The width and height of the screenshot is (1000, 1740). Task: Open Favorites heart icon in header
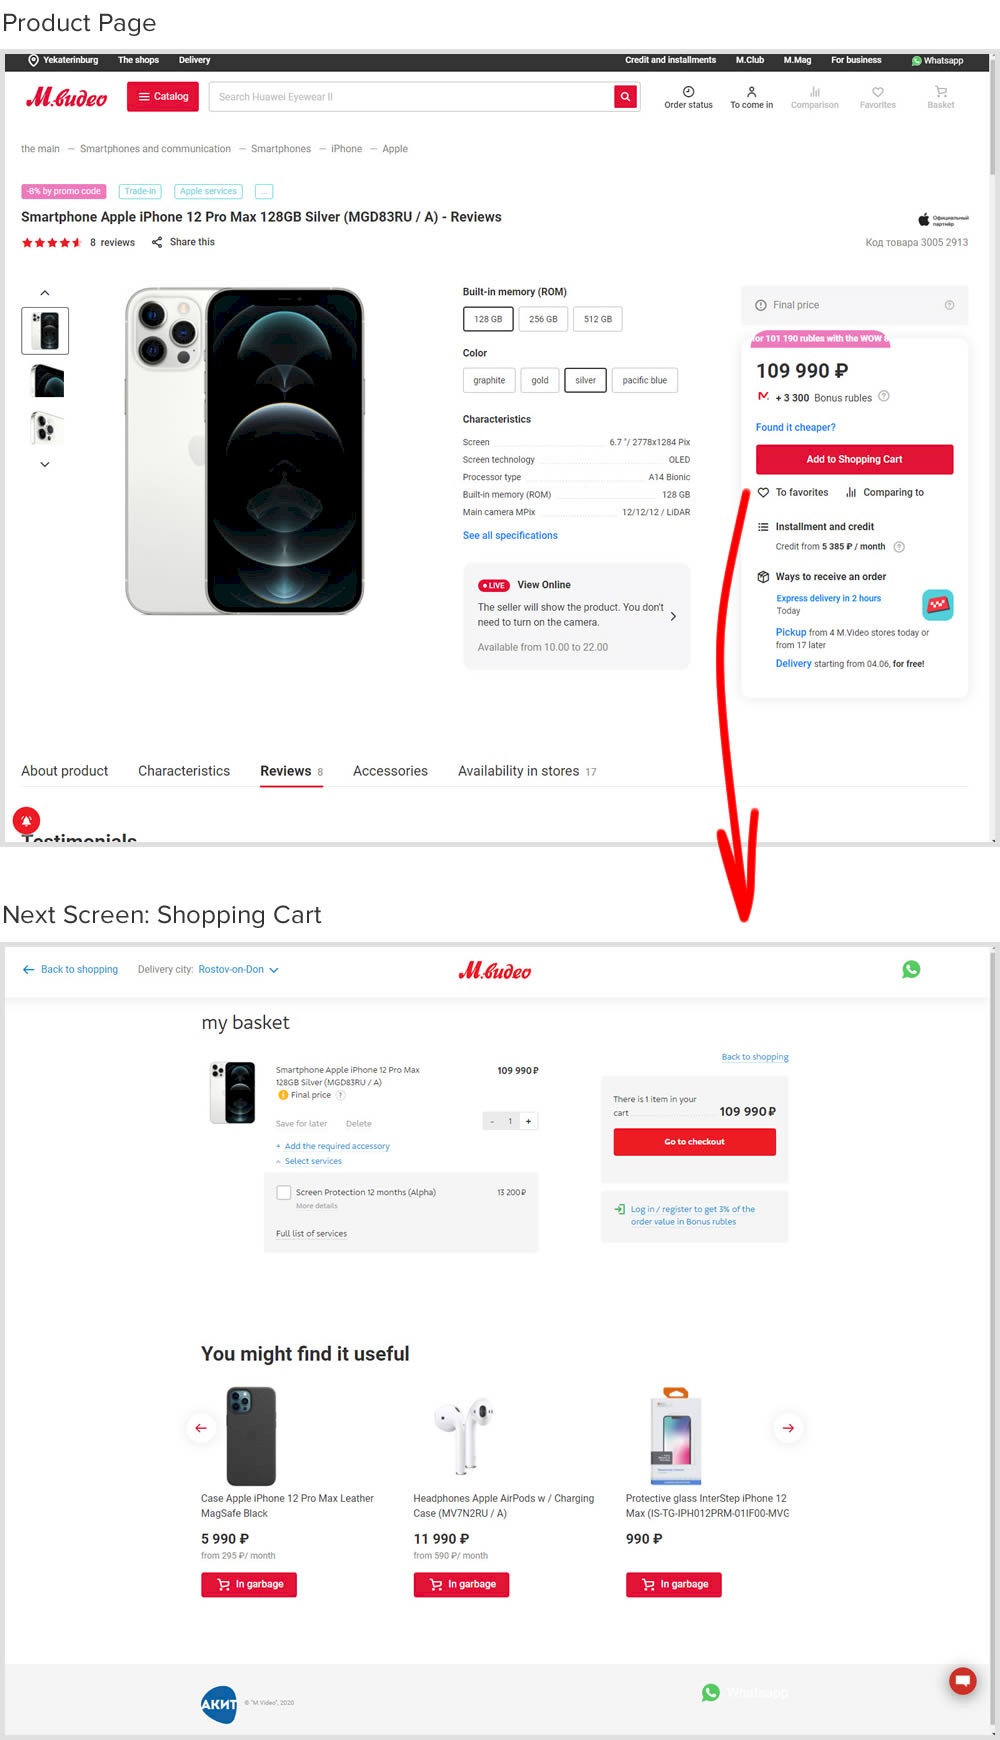[878, 92]
